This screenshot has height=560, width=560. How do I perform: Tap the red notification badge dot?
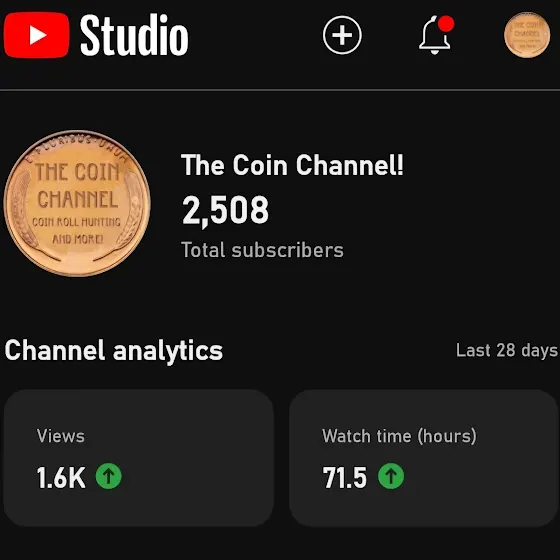pos(446,24)
